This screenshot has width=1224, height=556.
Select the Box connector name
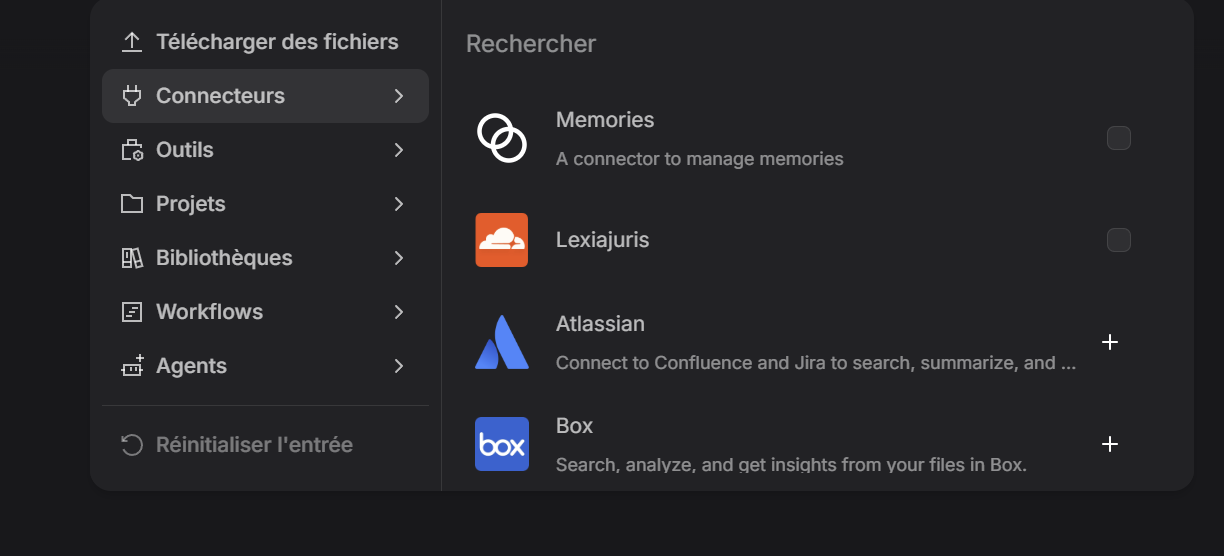pyautogui.click(x=575, y=426)
